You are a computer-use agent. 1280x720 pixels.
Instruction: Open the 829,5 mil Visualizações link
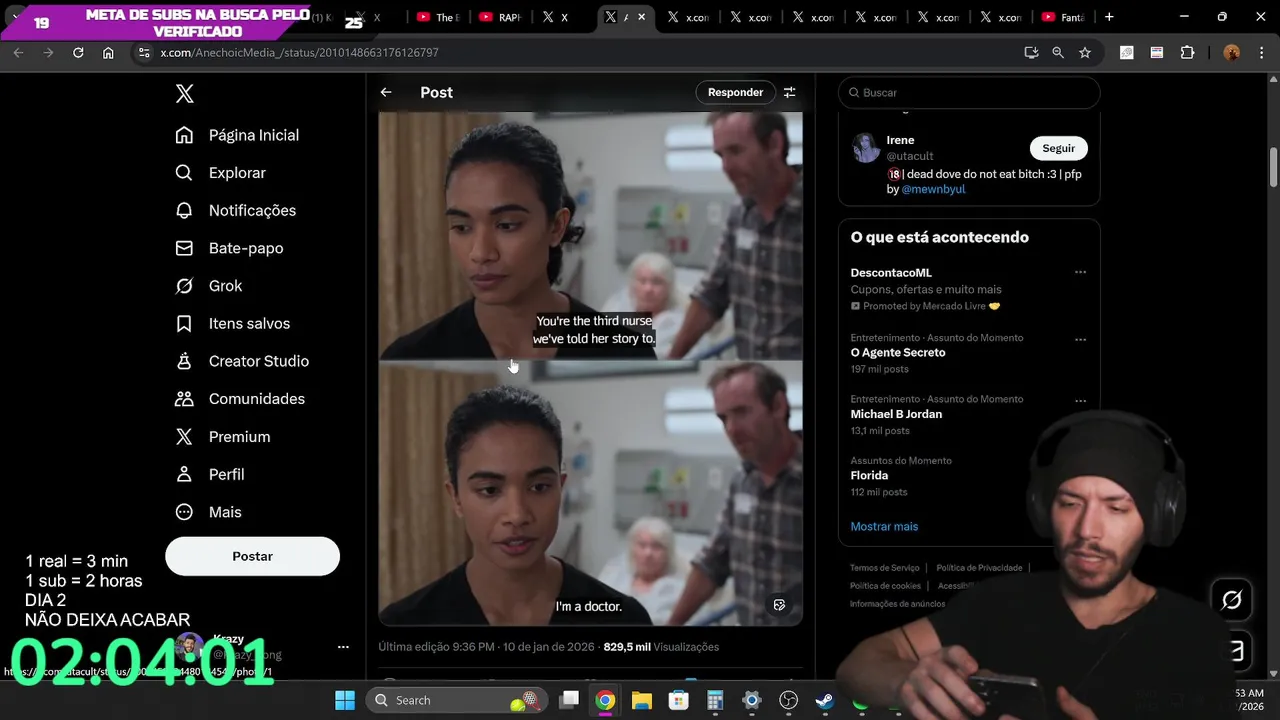[x=661, y=647]
